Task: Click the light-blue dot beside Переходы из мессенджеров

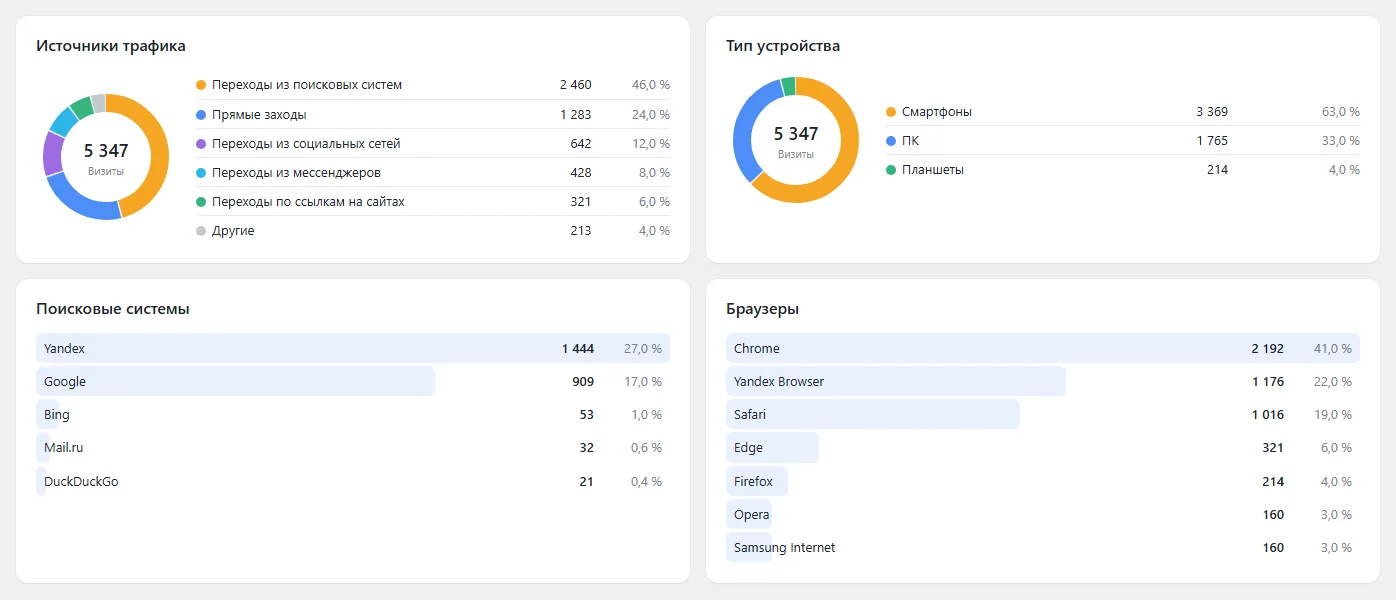Action: [x=201, y=173]
